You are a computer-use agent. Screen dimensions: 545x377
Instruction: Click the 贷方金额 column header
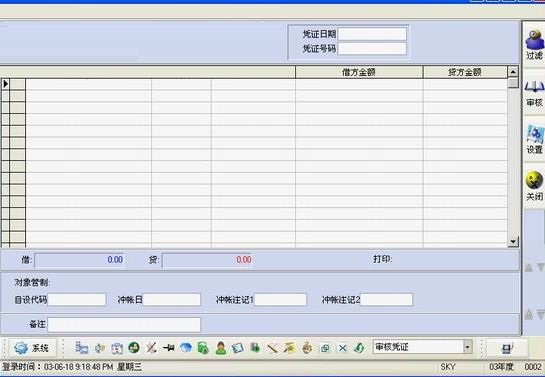pyautogui.click(x=465, y=72)
